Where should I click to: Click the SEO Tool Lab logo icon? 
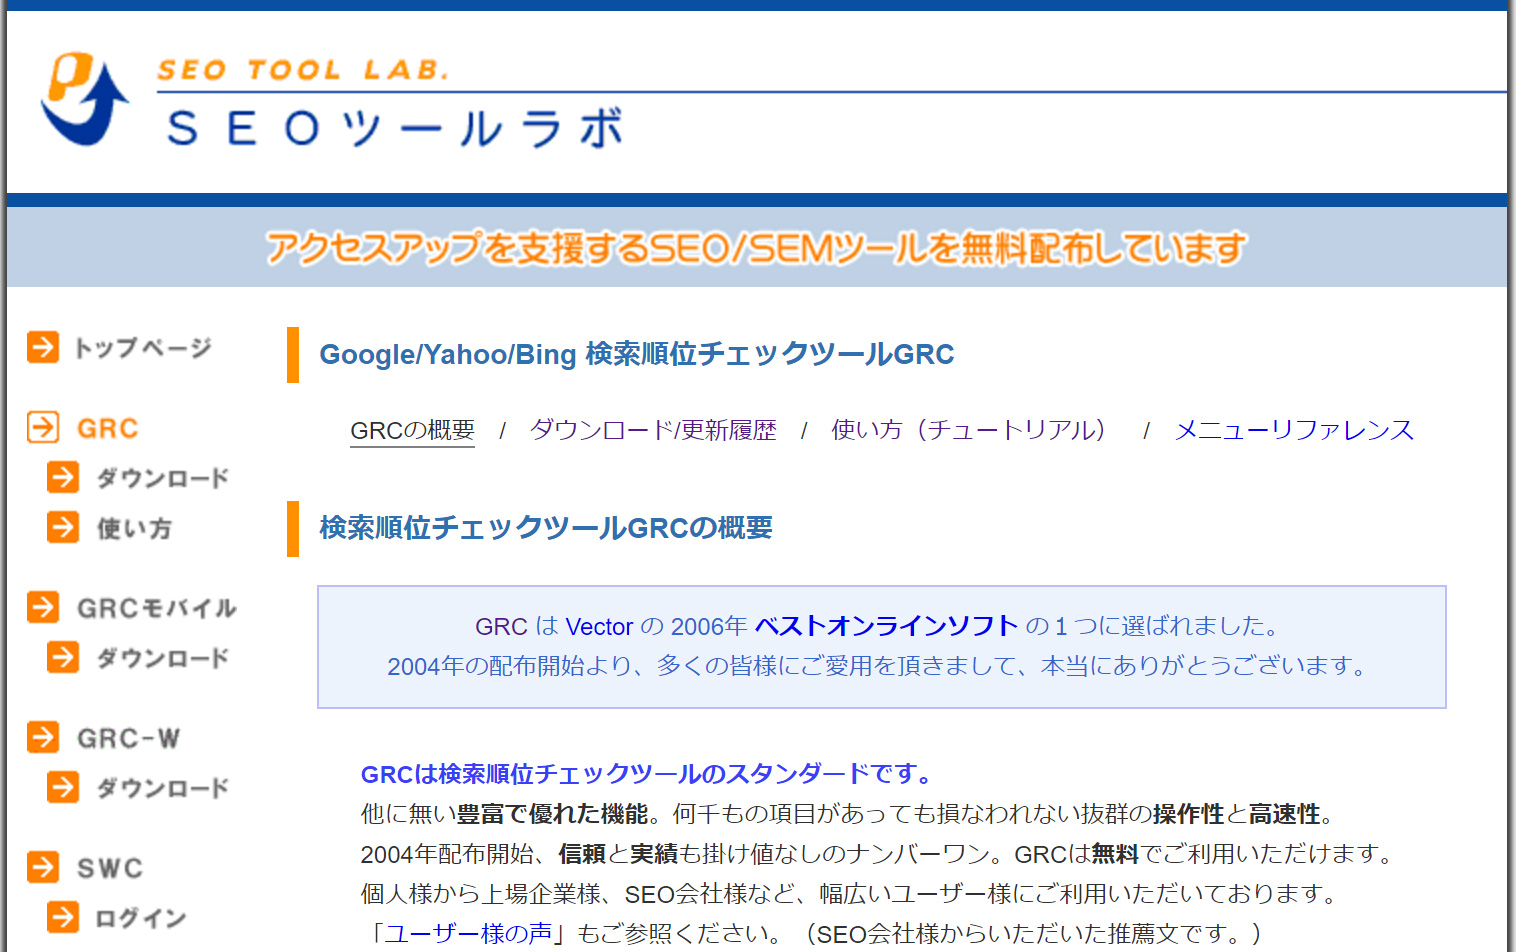click(x=84, y=98)
